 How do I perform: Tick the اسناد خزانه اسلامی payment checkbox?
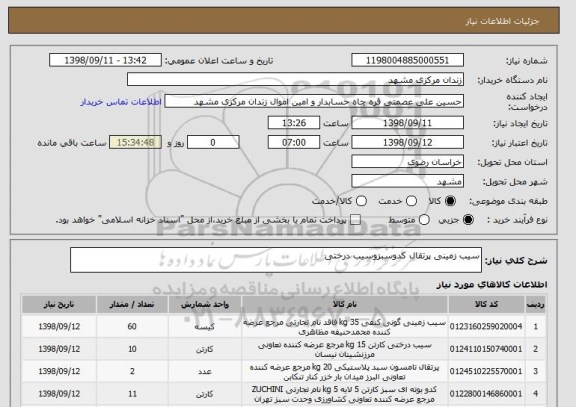coord(355,220)
